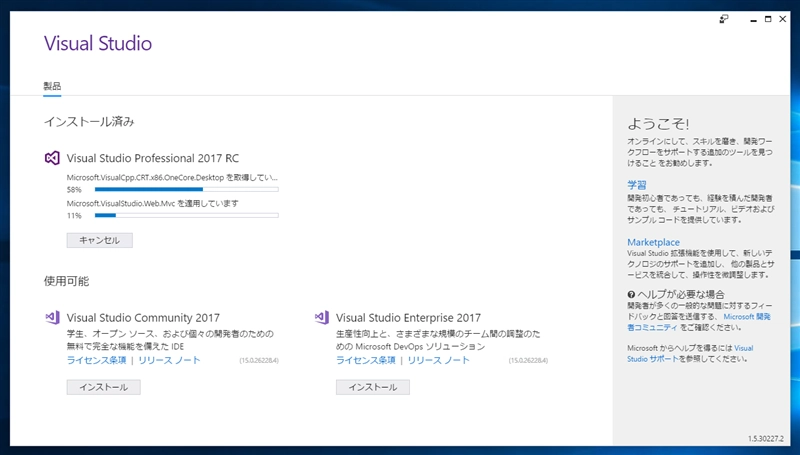Click the 11% percentage label
Image resolution: width=800 pixels, height=455 pixels.
[x=74, y=215]
